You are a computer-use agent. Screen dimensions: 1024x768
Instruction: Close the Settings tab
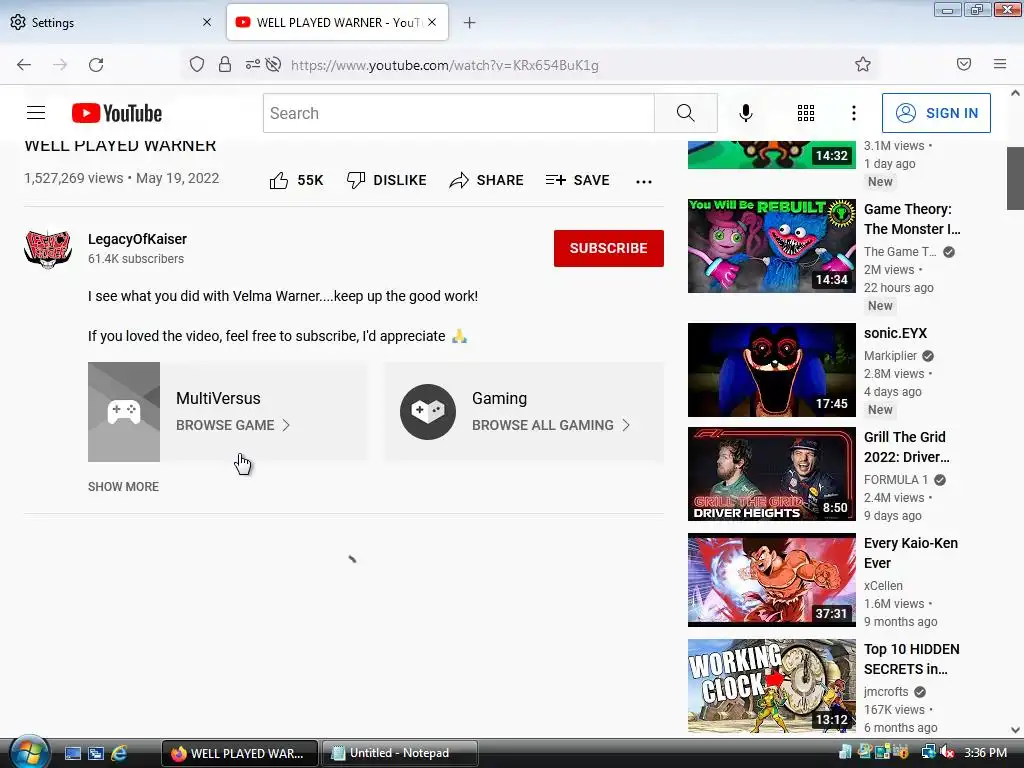[x=207, y=22]
